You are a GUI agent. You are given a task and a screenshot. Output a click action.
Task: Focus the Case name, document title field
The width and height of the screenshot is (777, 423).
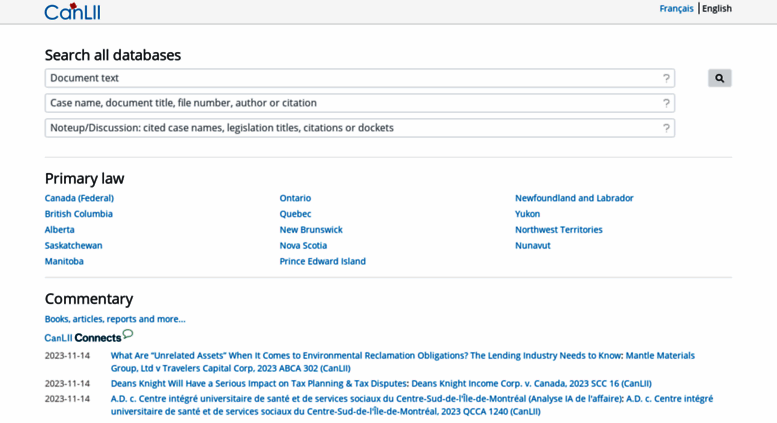[x=360, y=103]
